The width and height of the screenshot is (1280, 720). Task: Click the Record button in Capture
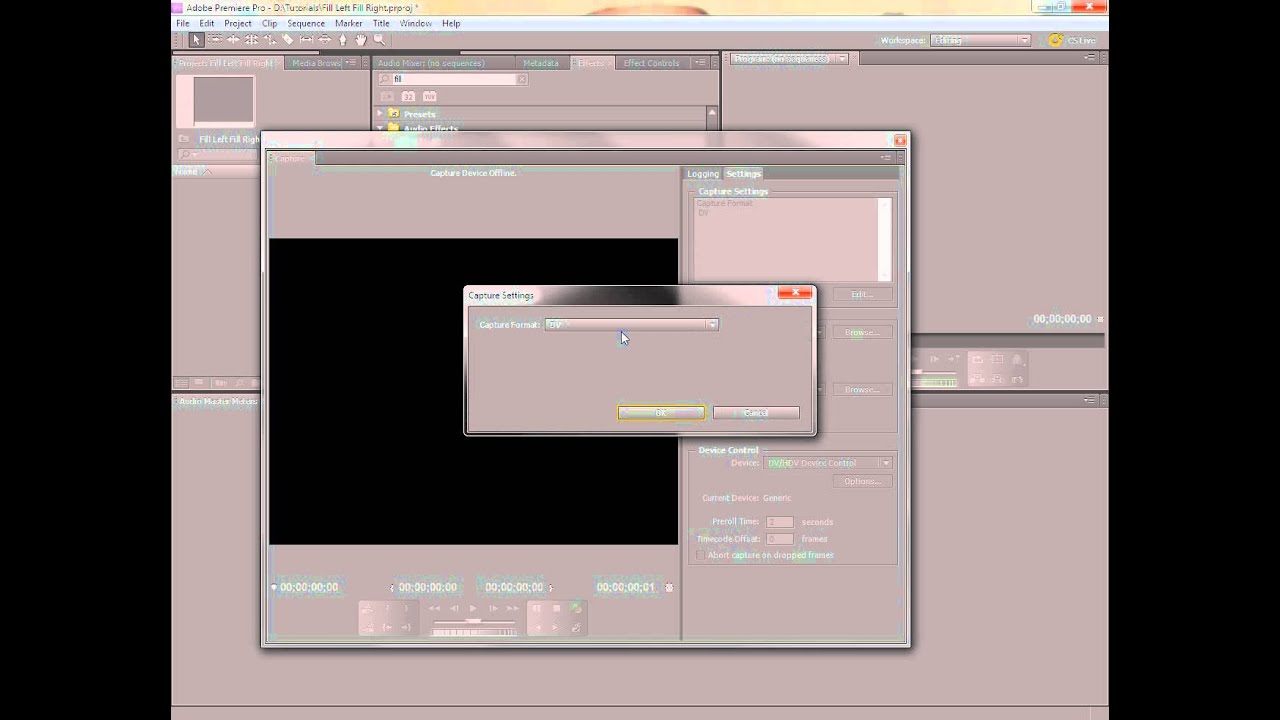click(576, 608)
